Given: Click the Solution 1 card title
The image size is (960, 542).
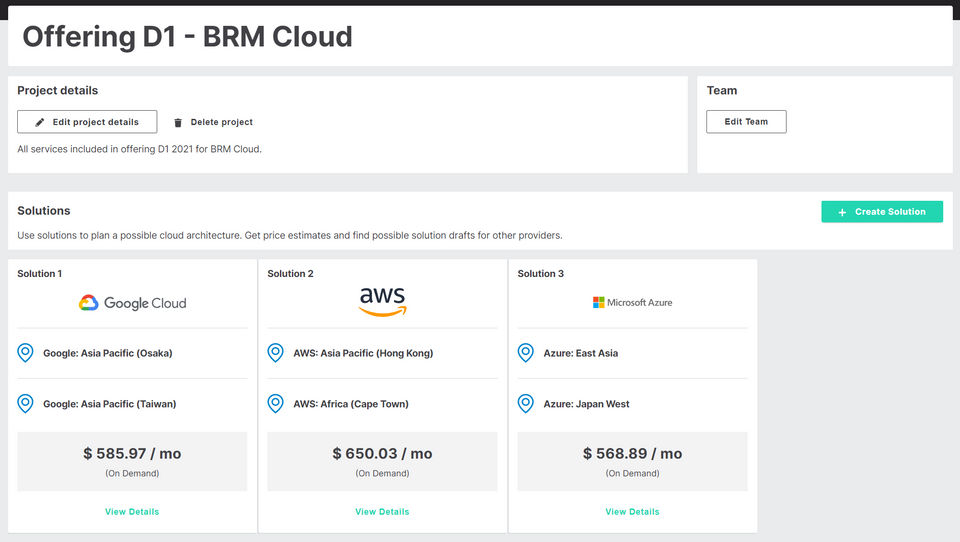Looking at the screenshot, I should (x=39, y=274).
